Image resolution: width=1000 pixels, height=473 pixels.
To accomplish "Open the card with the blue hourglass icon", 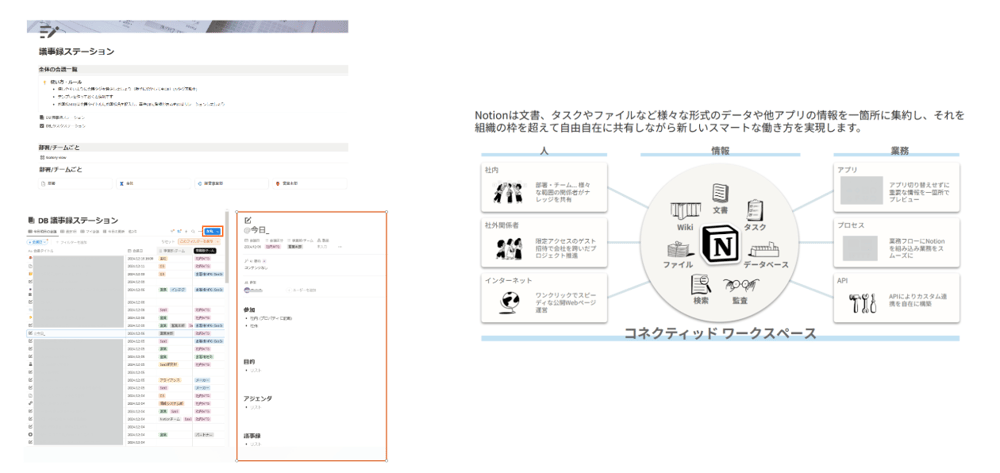I will [x=154, y=183].
